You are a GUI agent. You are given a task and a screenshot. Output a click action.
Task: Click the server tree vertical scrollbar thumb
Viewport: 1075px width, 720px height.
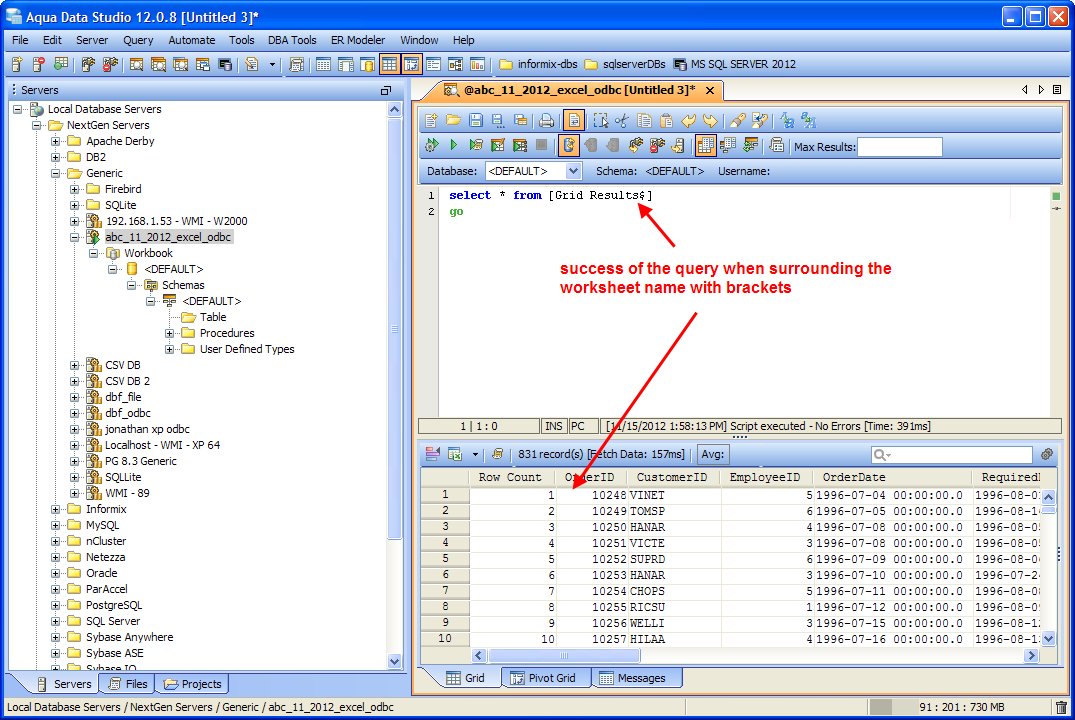[x=394, y=329]
